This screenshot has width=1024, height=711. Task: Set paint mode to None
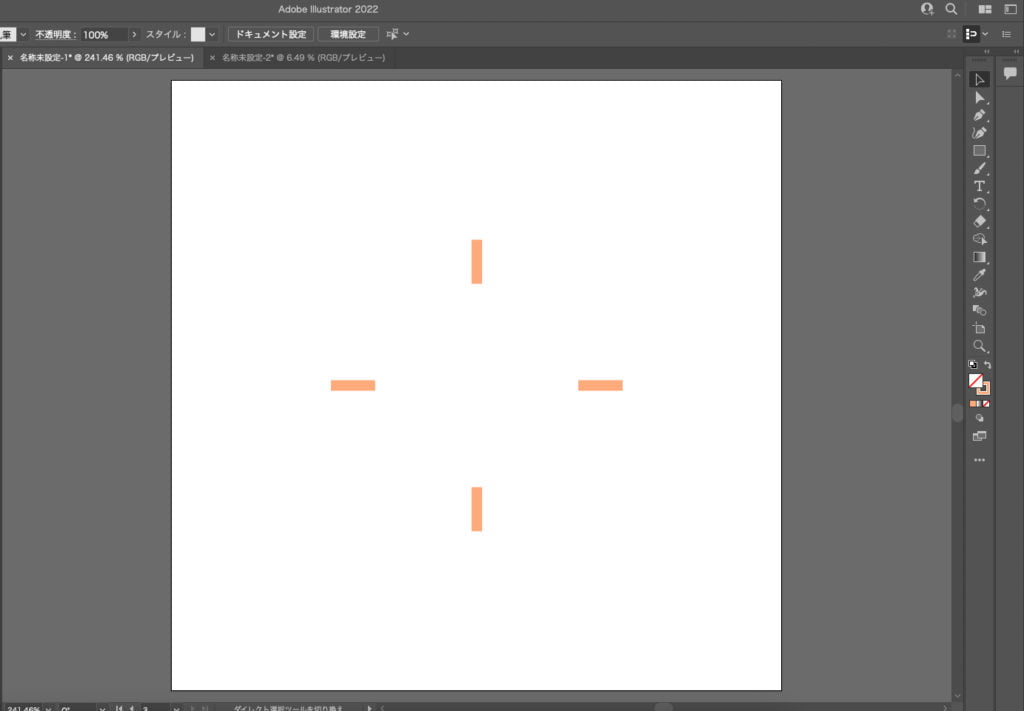coord(987,404)
